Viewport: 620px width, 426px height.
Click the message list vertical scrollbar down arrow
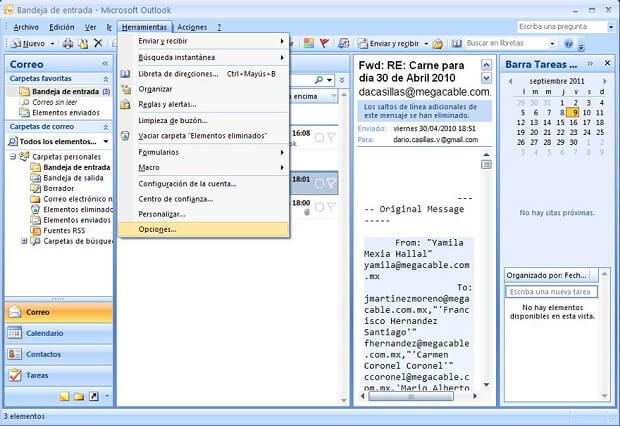click(344, 400)
